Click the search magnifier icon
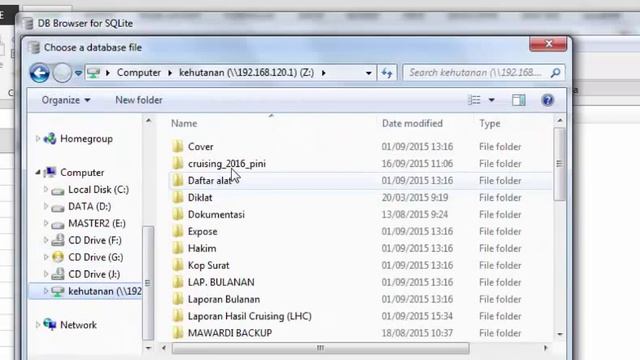Screen dimensions: 640x360 (555, 73)
